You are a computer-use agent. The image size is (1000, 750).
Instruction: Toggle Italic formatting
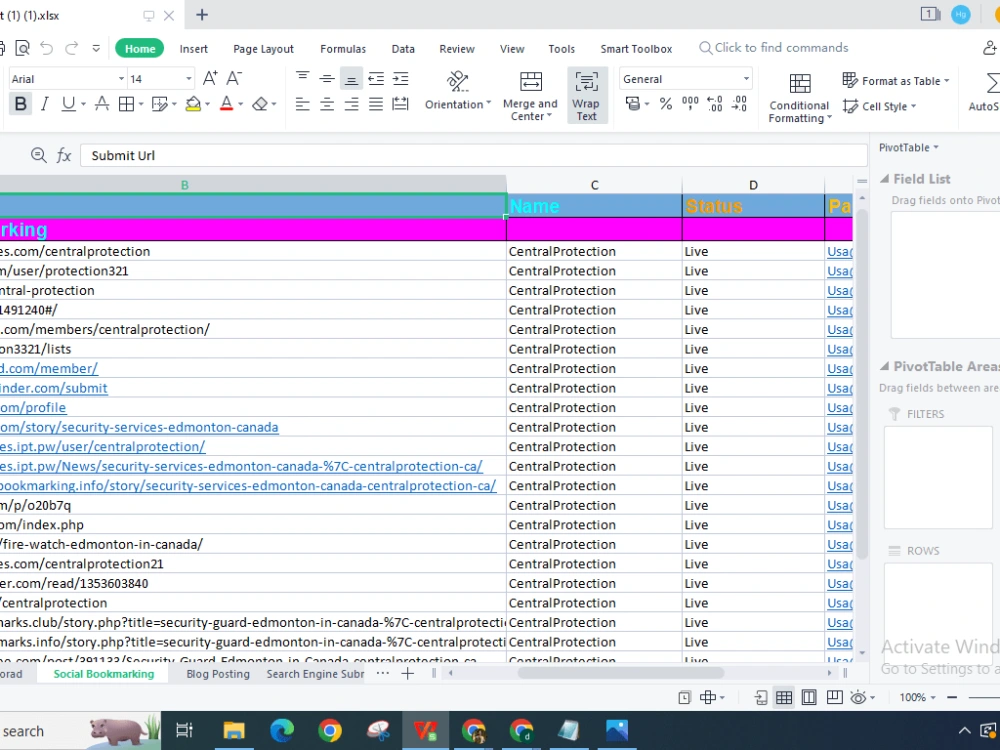click(45, 104)
